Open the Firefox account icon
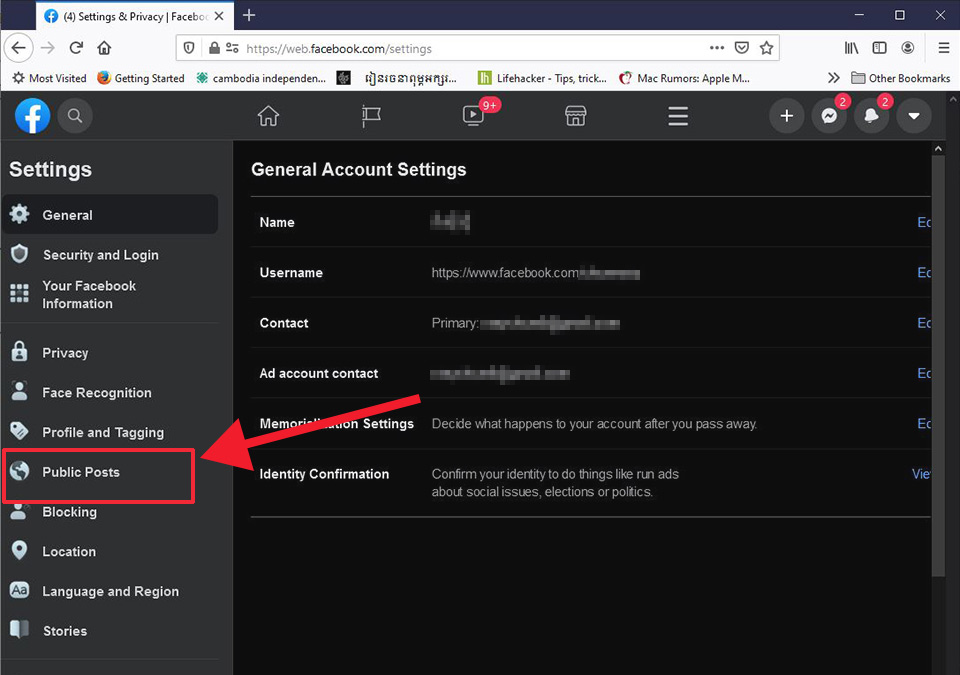The height and width of the screenshot is (675, 960). tap(908, 48)
